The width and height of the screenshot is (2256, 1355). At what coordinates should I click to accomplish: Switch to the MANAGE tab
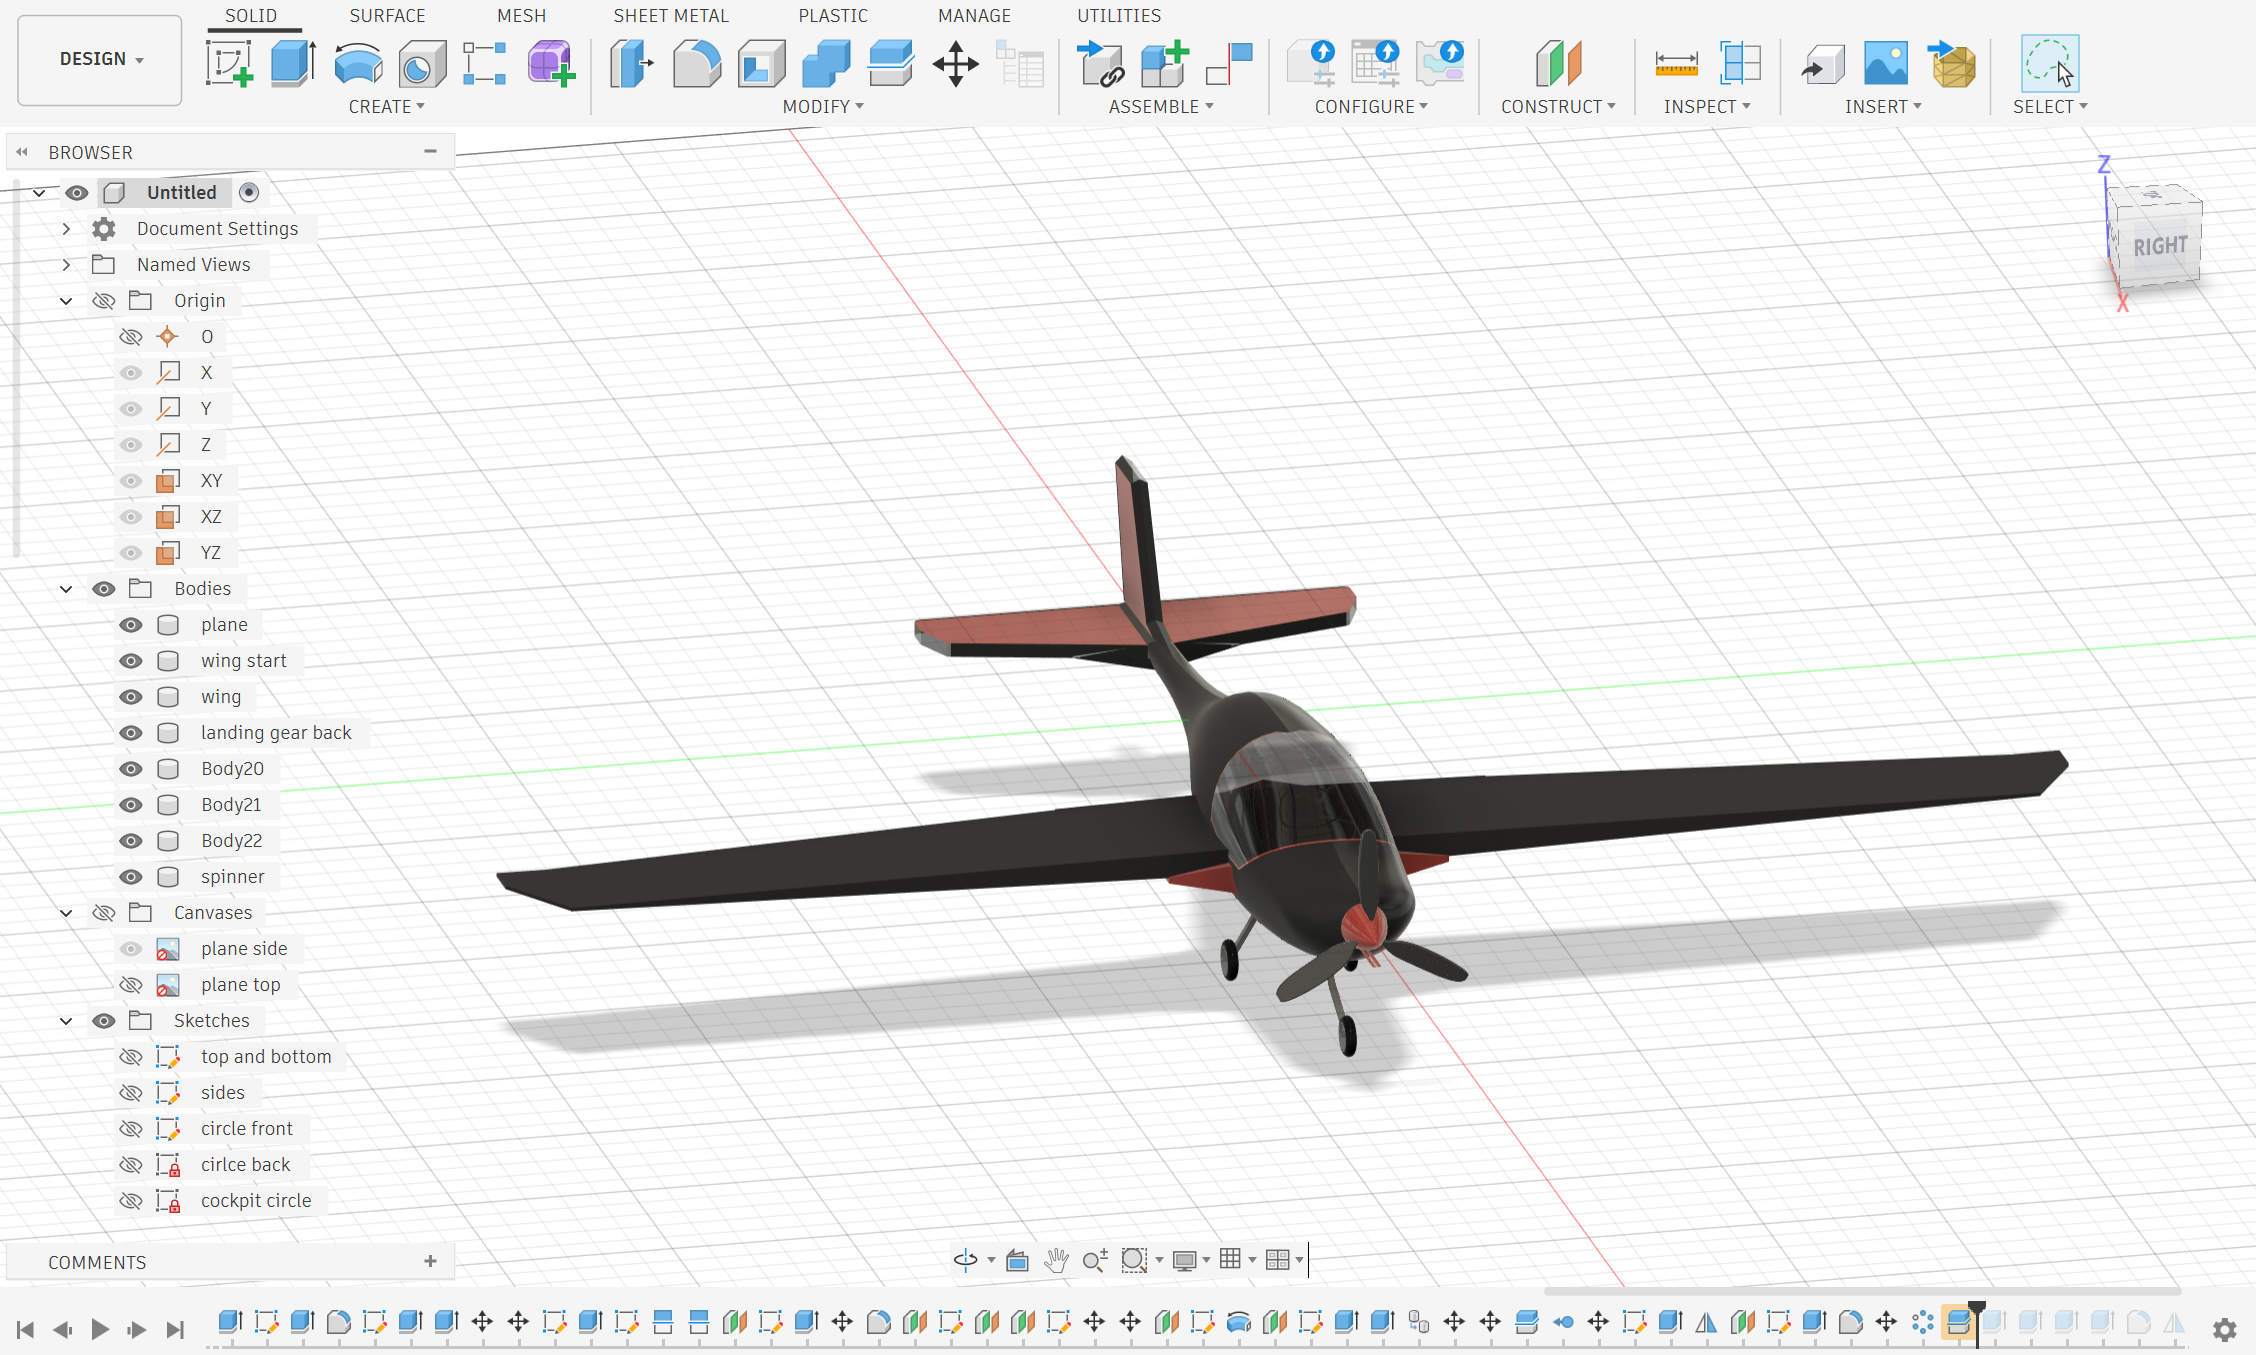(974, 16)
